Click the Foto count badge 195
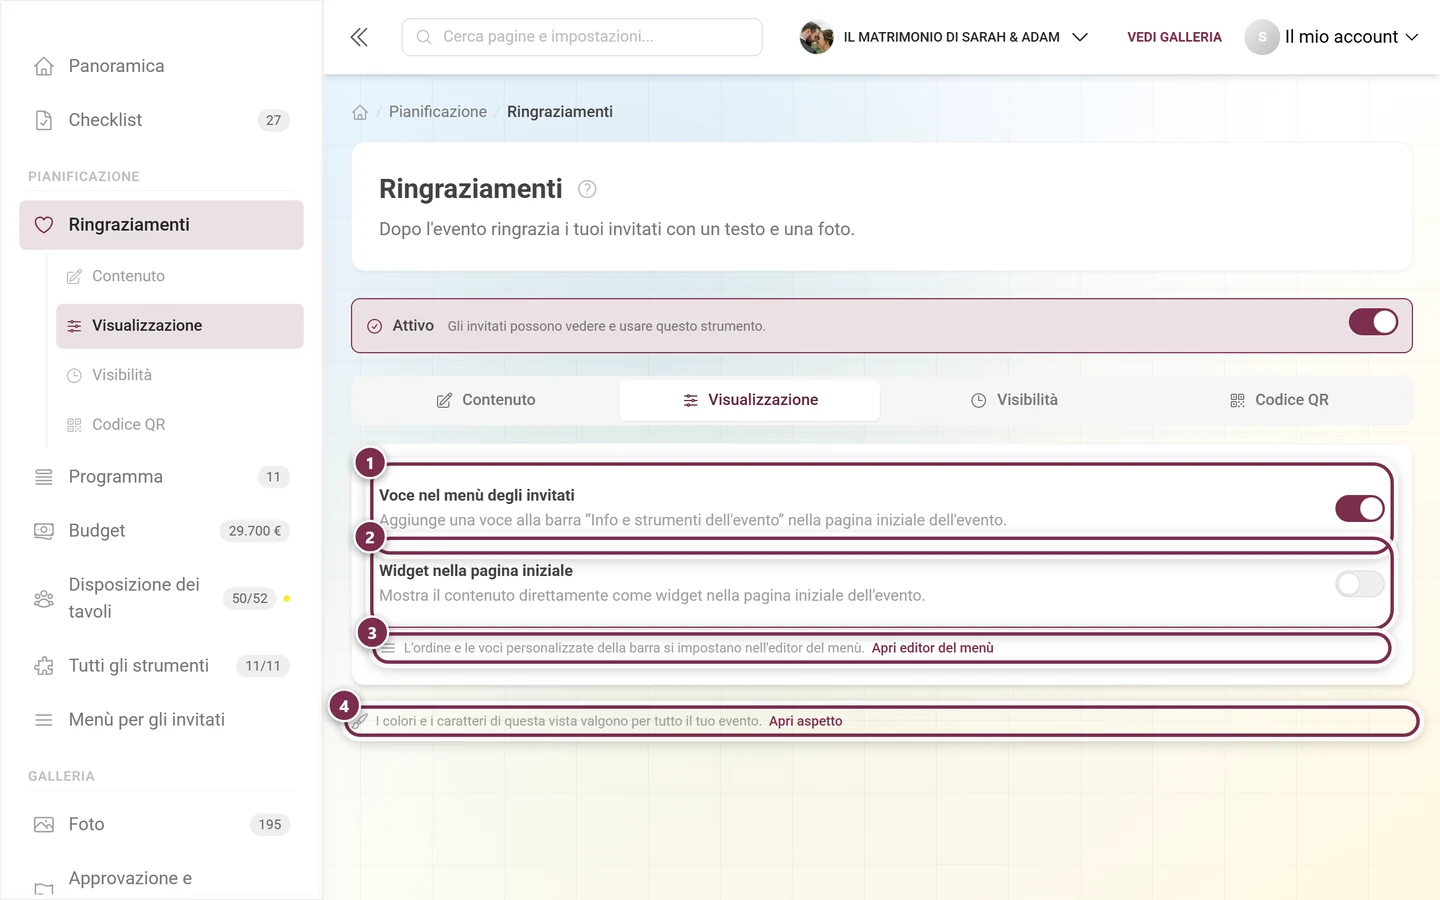Screen dimensions: 1440x900 pyautogui.click(x=270, y=825)
